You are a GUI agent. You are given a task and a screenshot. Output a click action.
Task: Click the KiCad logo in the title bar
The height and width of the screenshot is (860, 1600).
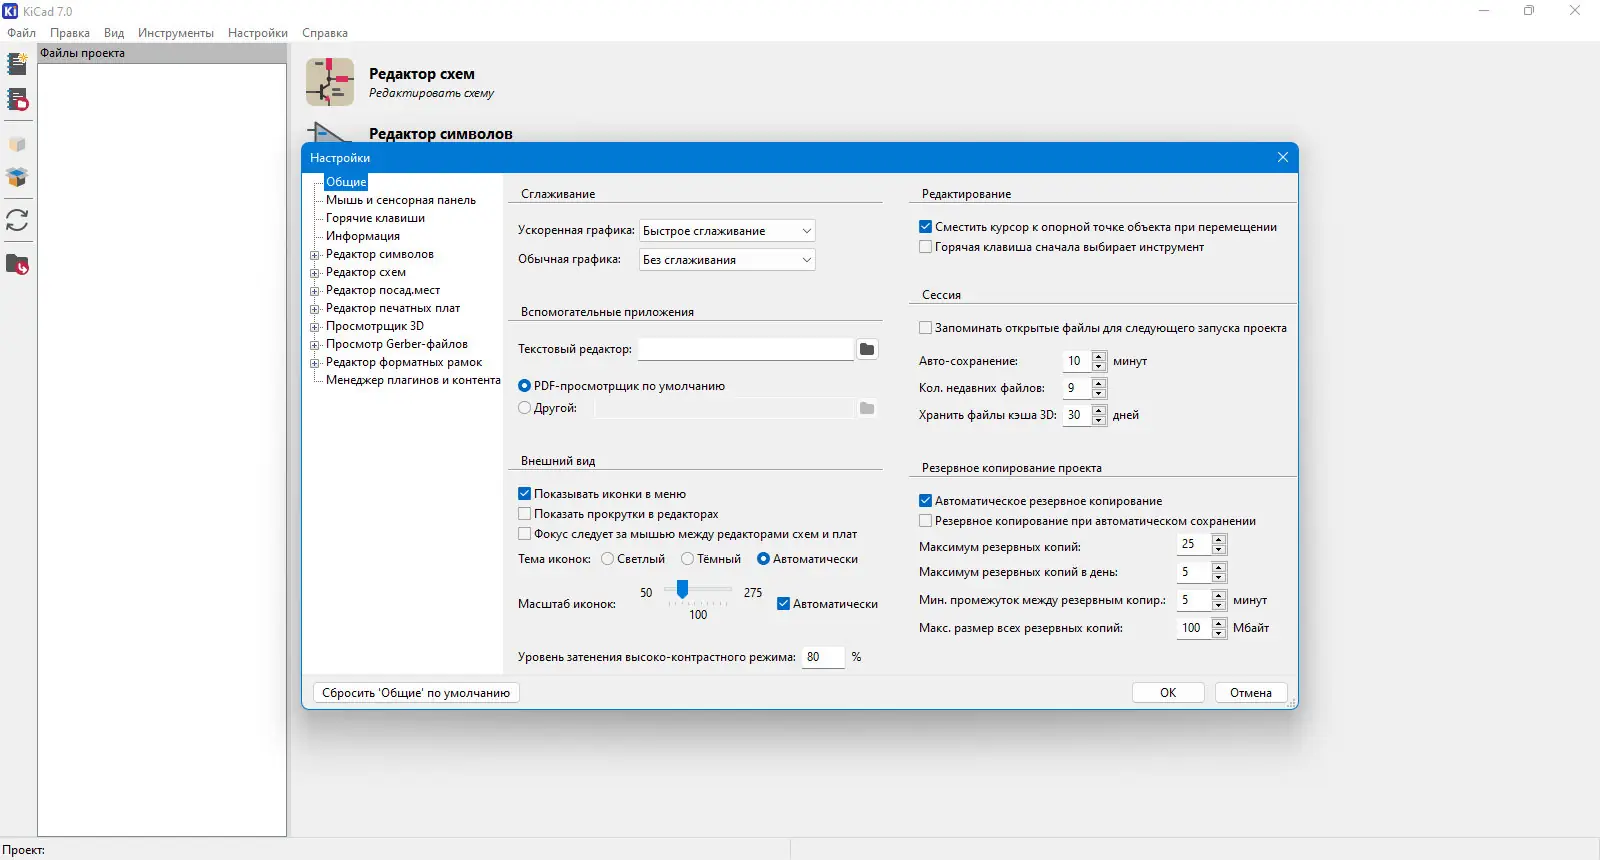pos(10,11)
